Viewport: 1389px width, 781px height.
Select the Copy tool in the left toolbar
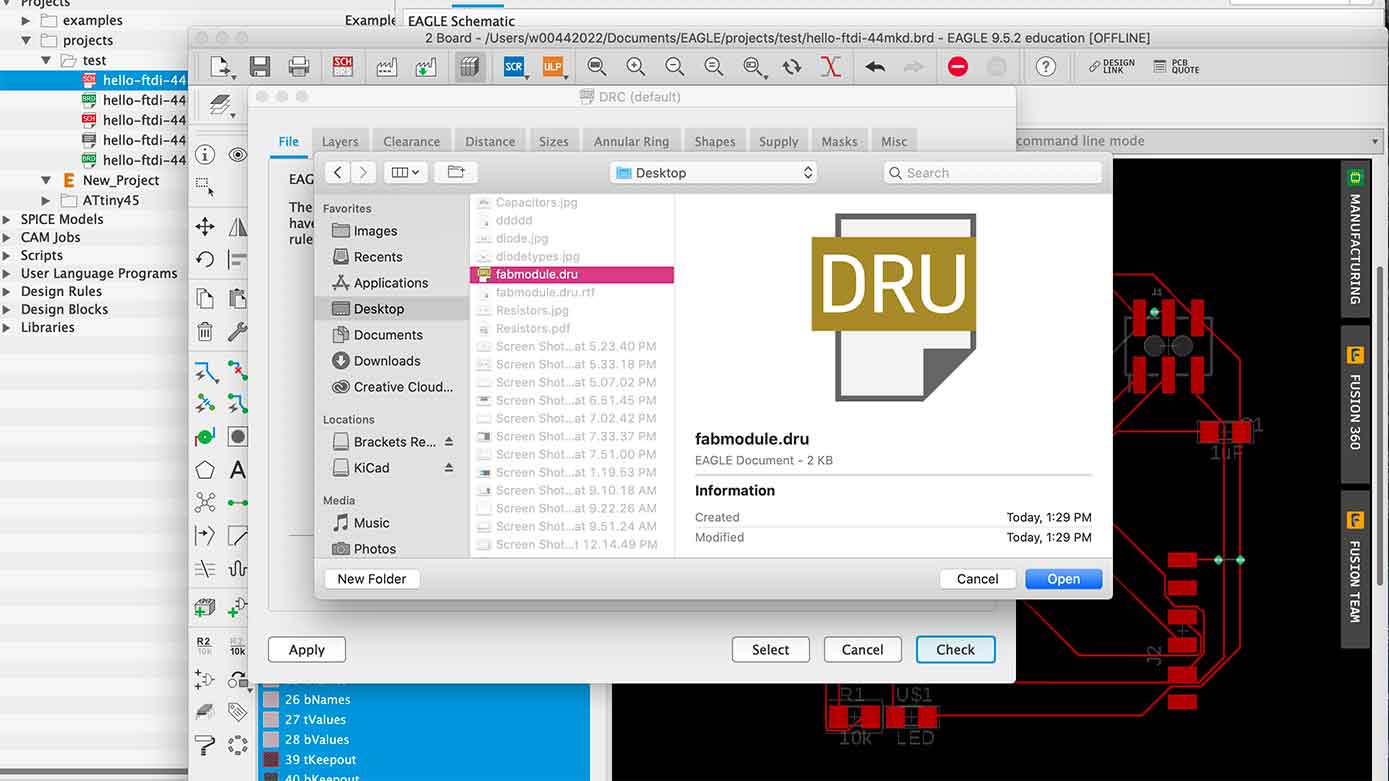[205, 298]
